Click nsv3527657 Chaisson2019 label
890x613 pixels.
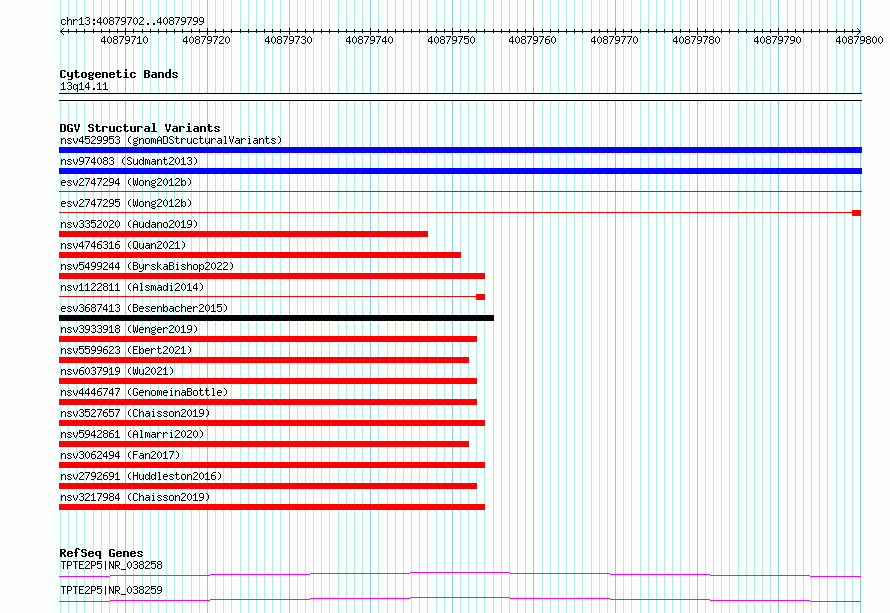[135, 413]
